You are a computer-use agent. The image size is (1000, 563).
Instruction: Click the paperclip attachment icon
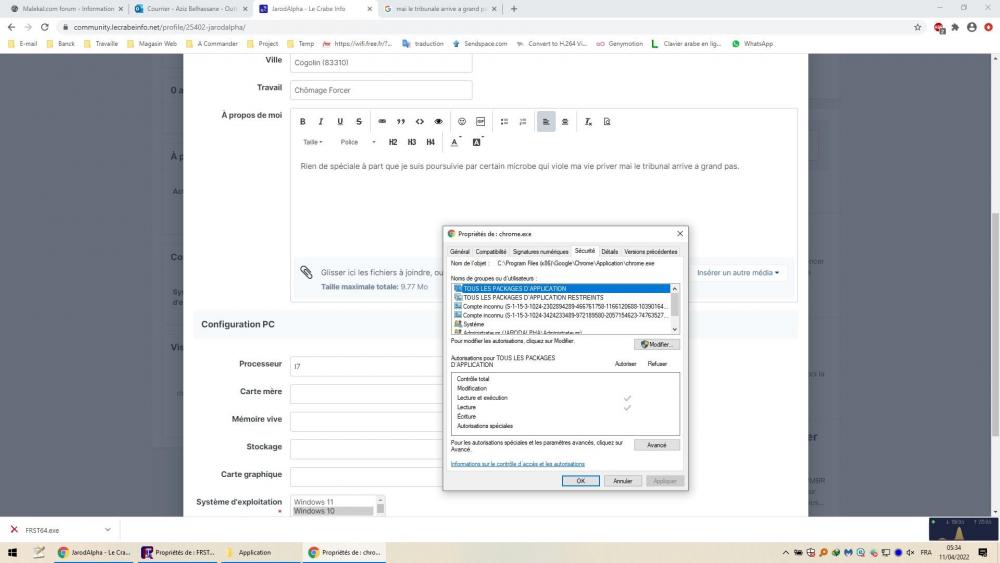pos(307,272)
